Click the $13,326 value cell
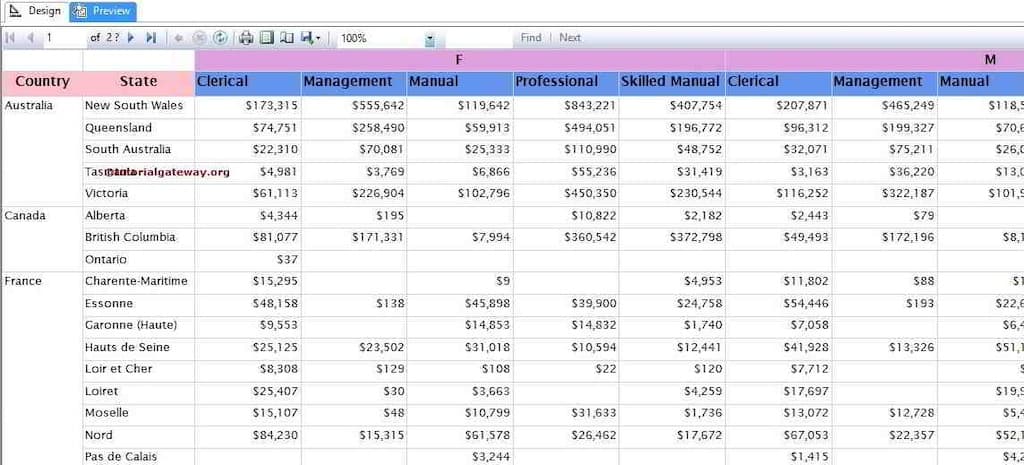1024x465 pixels. 885,347
